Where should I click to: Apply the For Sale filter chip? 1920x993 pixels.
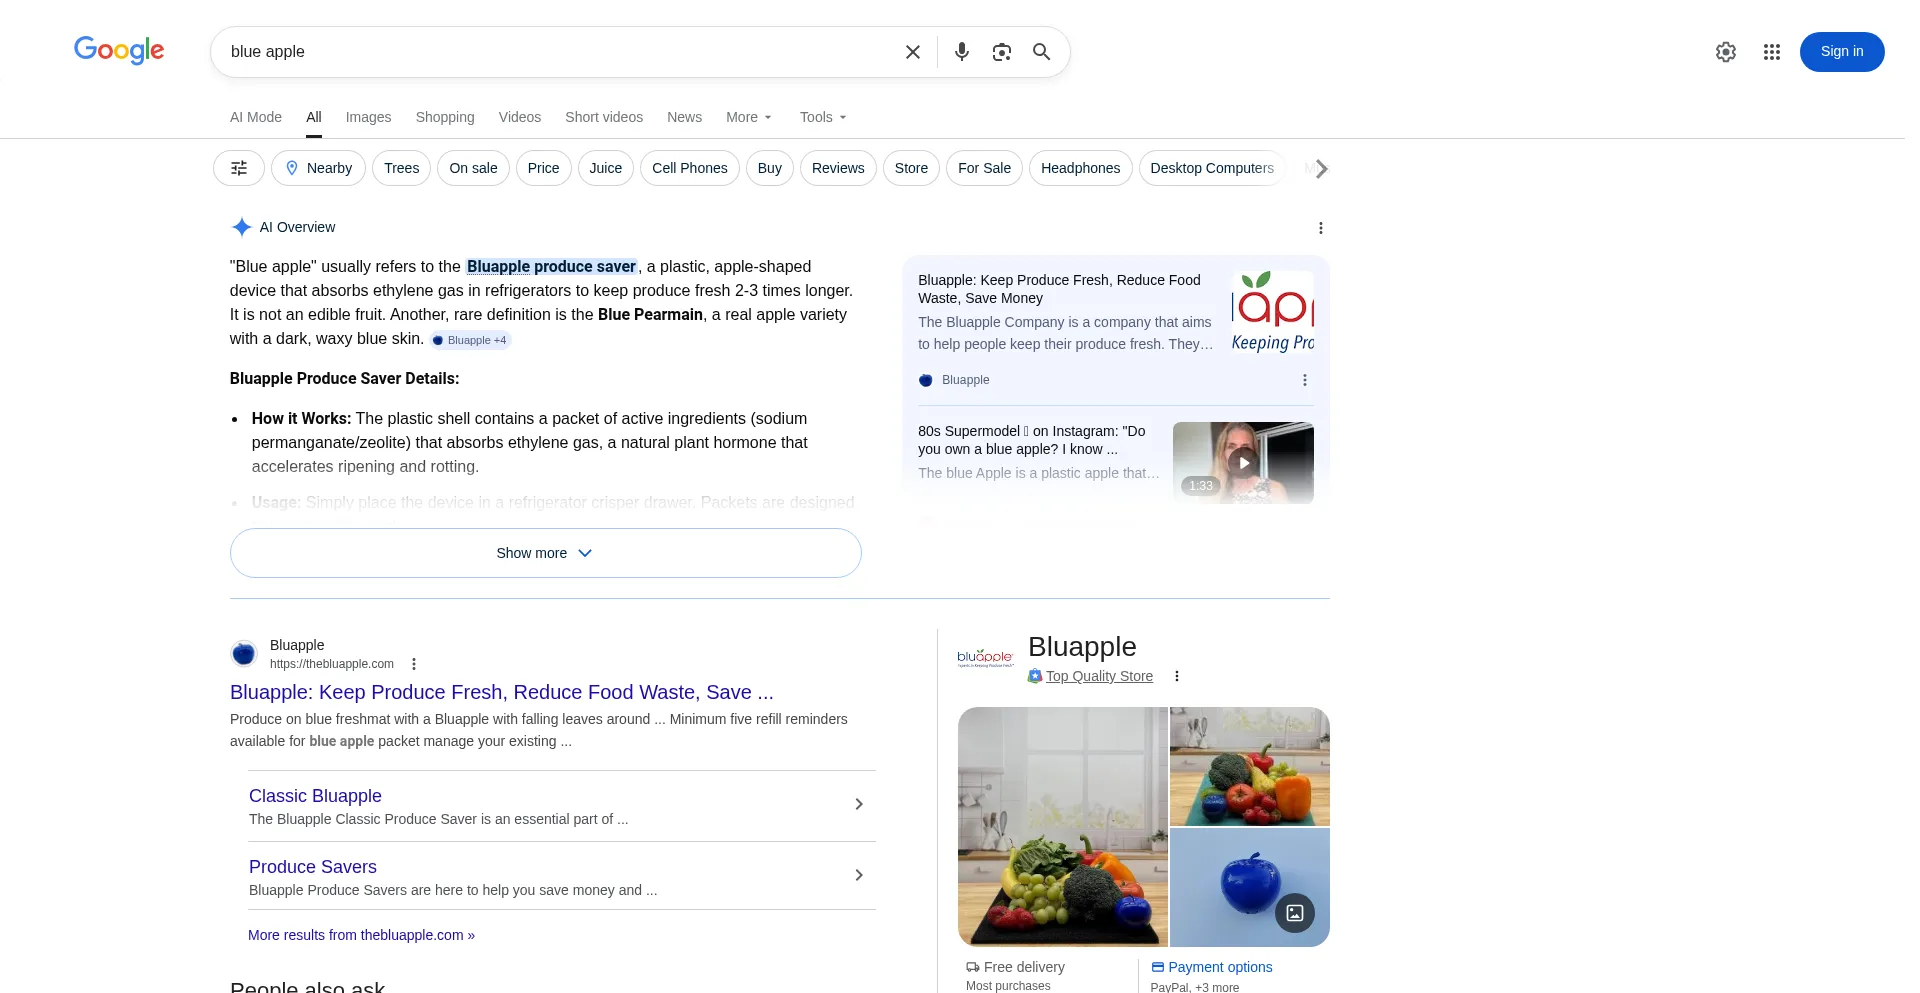984,168
